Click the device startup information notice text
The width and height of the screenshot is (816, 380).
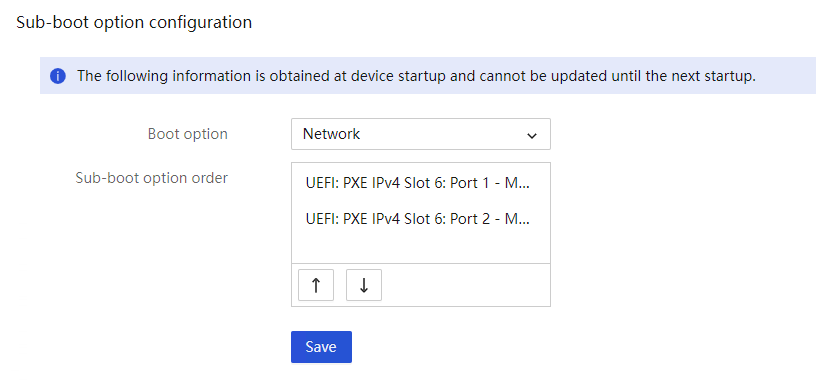(x=416, y=77)
